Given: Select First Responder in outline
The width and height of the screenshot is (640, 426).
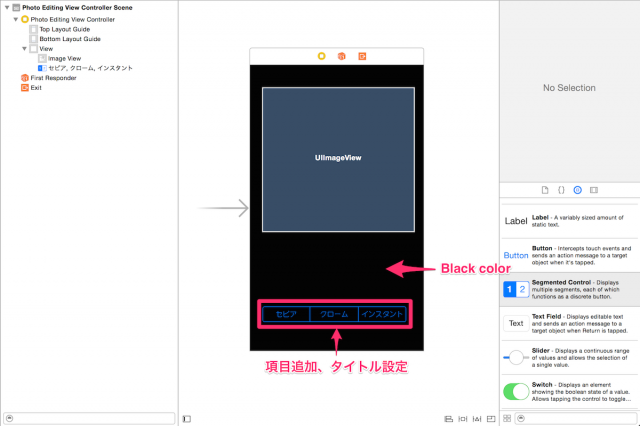Looking at the screenshot, I should point(53,78).
